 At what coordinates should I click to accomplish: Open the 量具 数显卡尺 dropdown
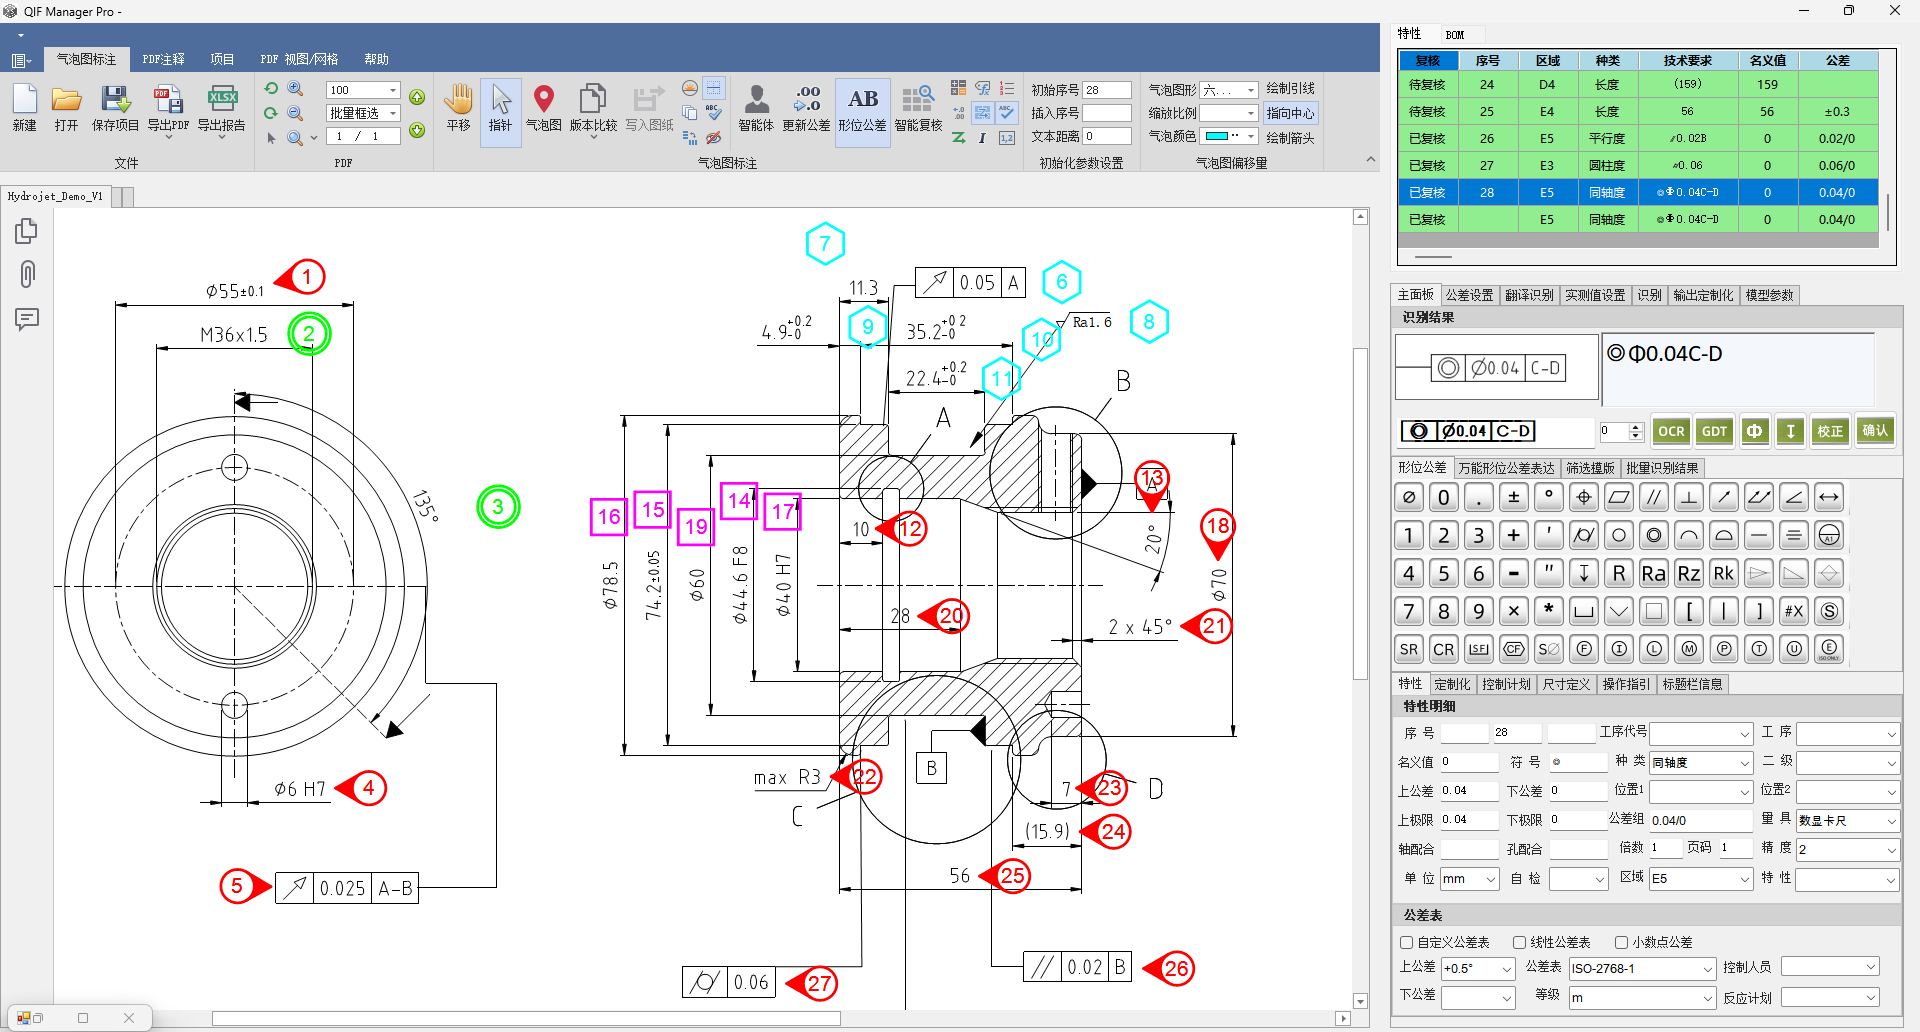1890,820
